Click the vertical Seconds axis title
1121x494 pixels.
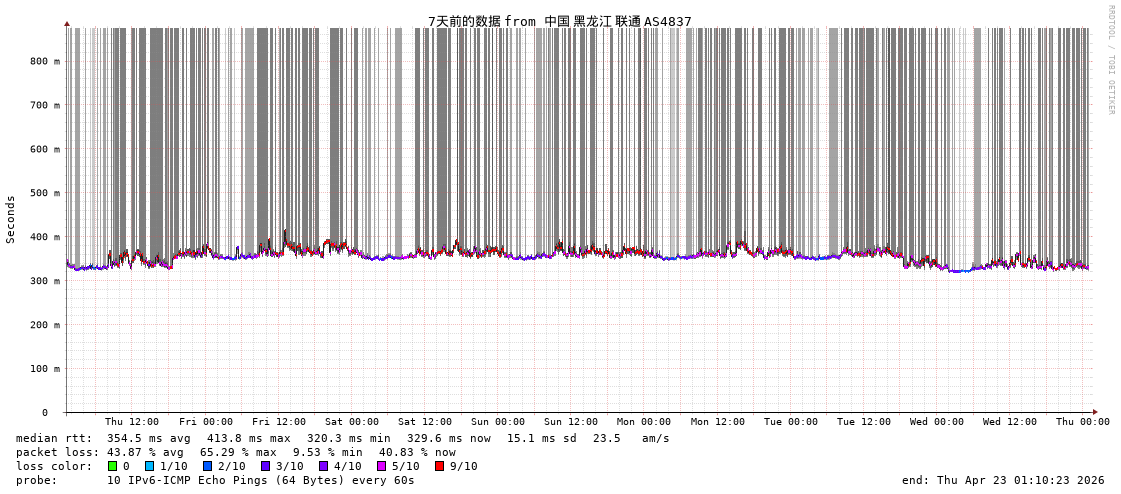(11, 219)
